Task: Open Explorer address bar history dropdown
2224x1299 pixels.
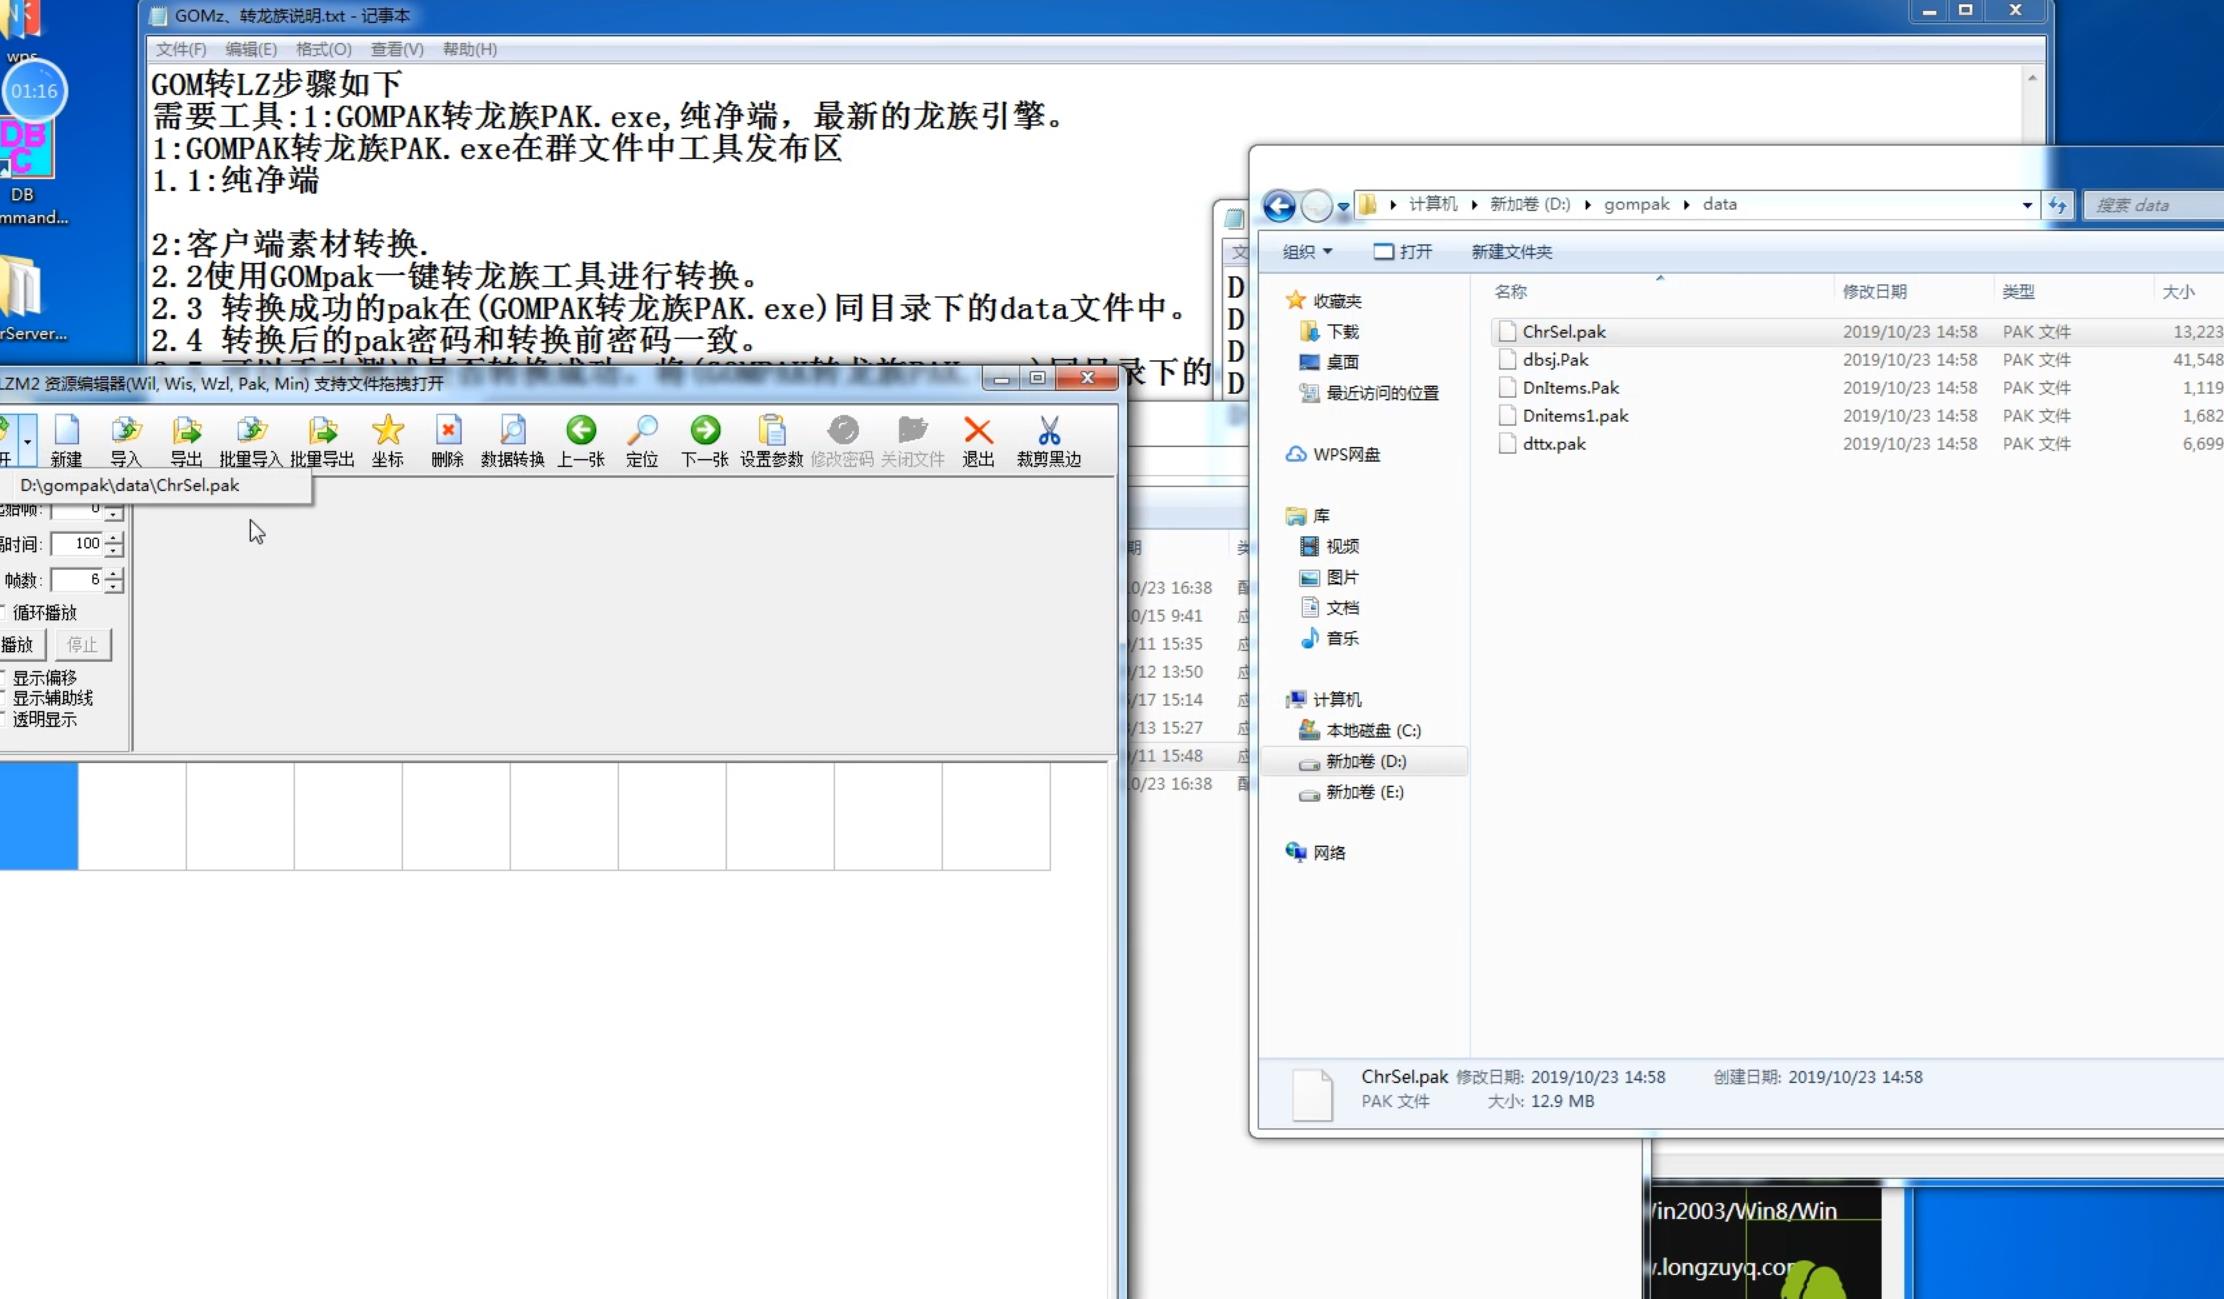Action: [2027, 205]
